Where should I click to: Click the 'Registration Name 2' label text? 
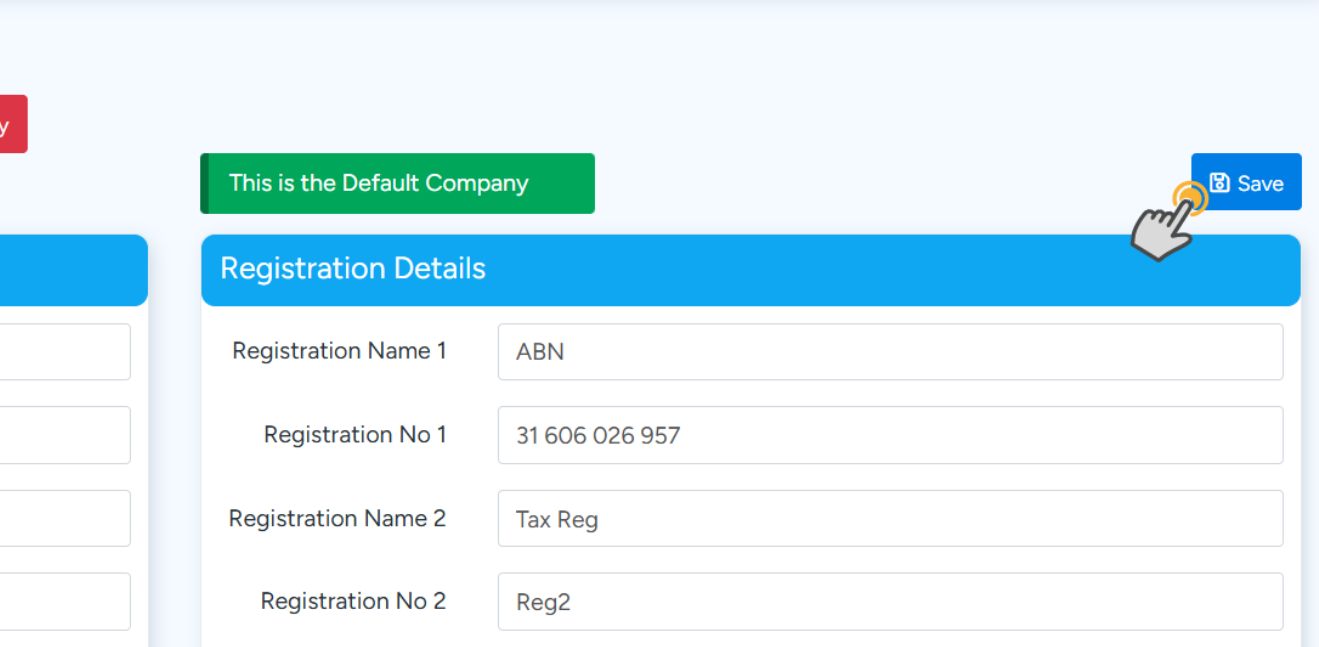click(337, 518)
